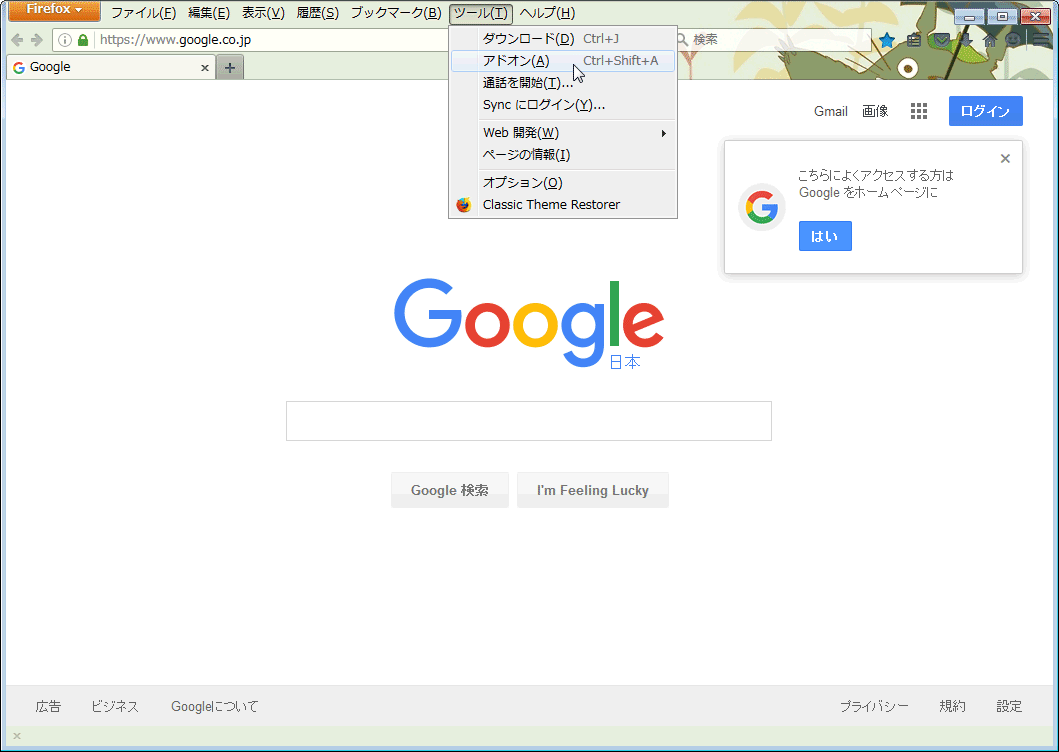Click the Google 検索 button

450,490
